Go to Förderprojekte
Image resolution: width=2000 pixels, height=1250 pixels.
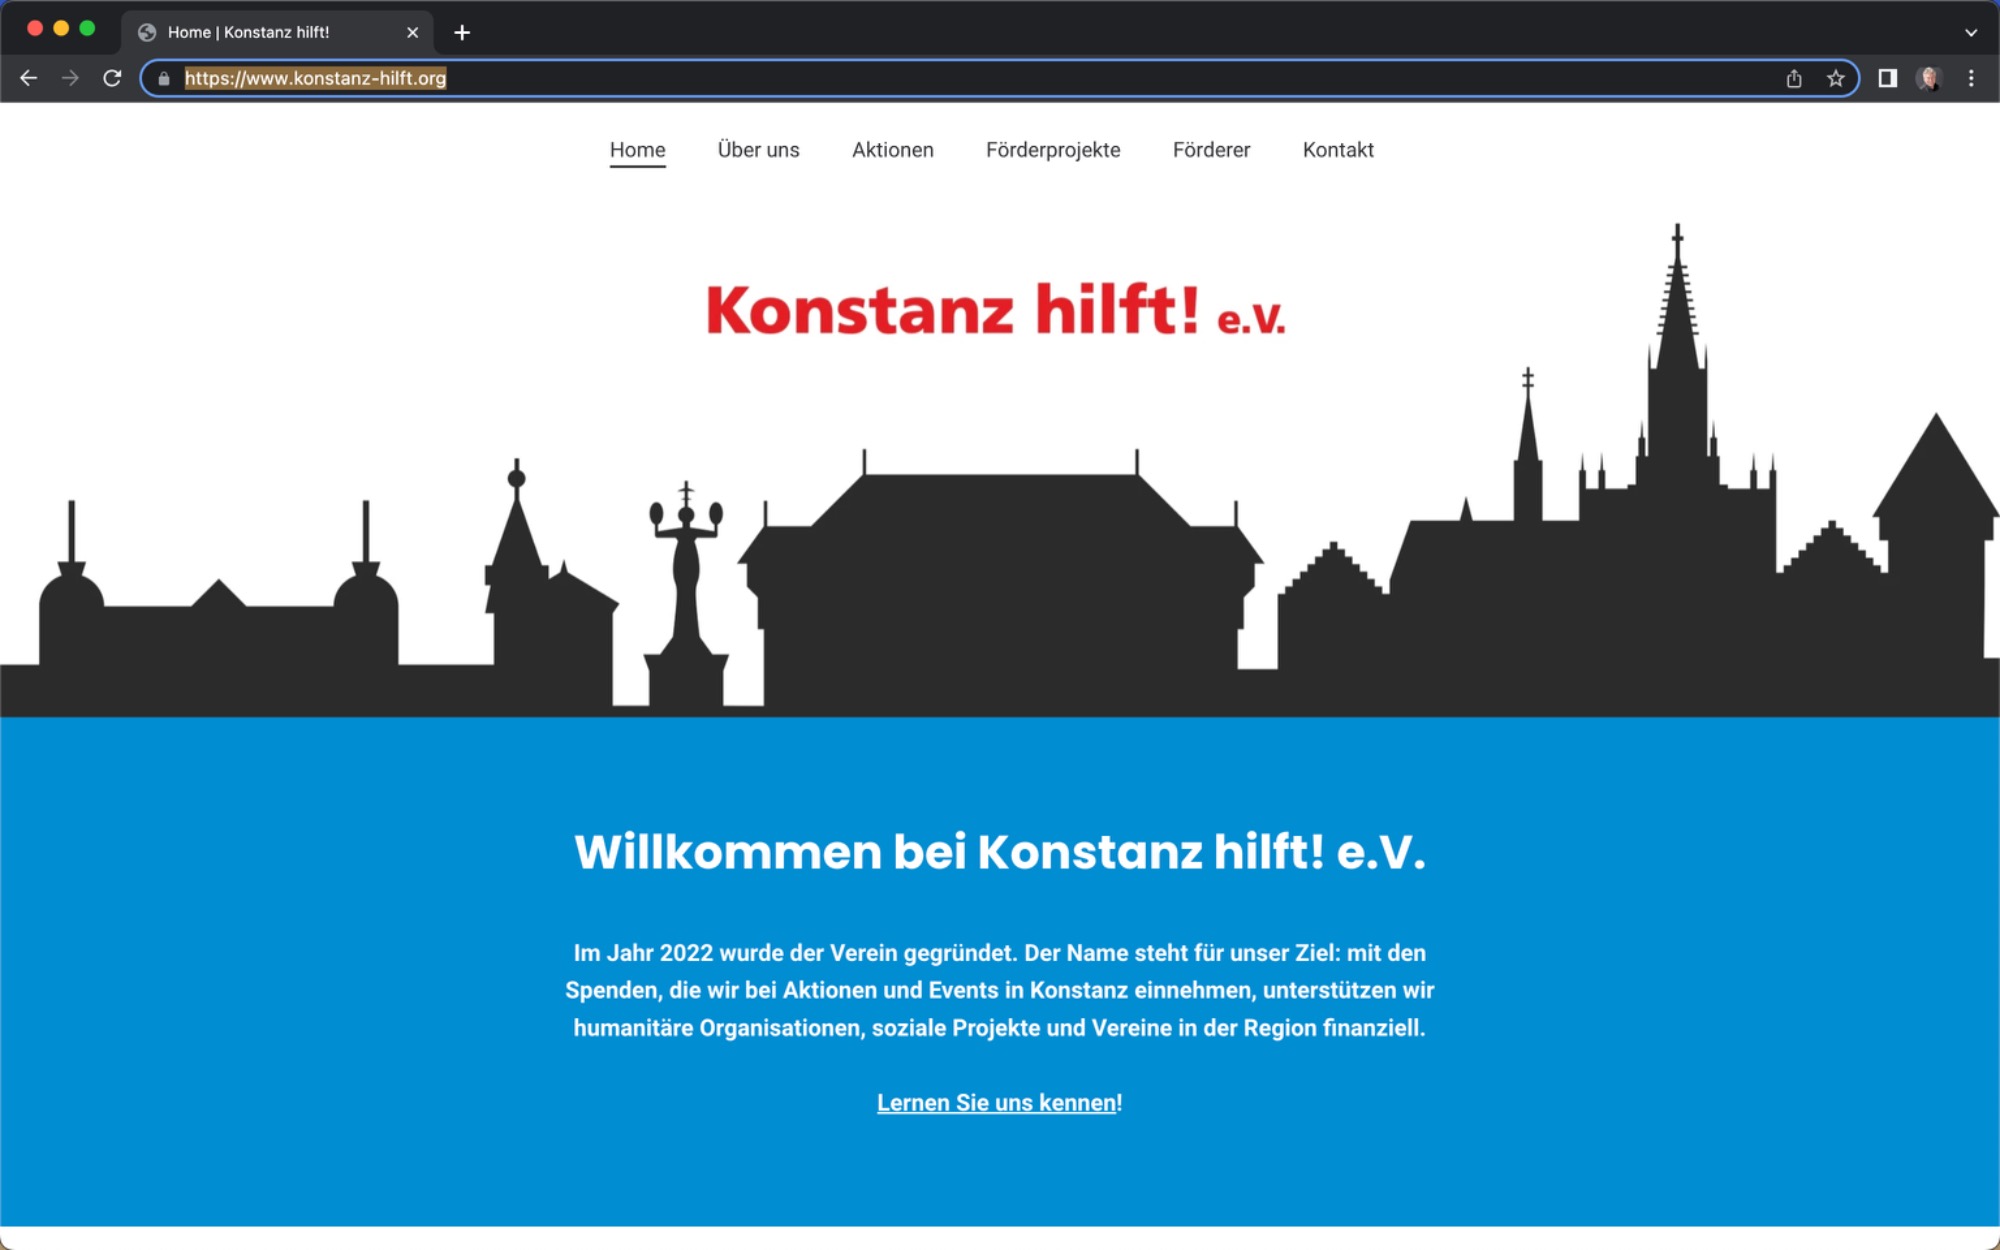[x=1053, y=150]
